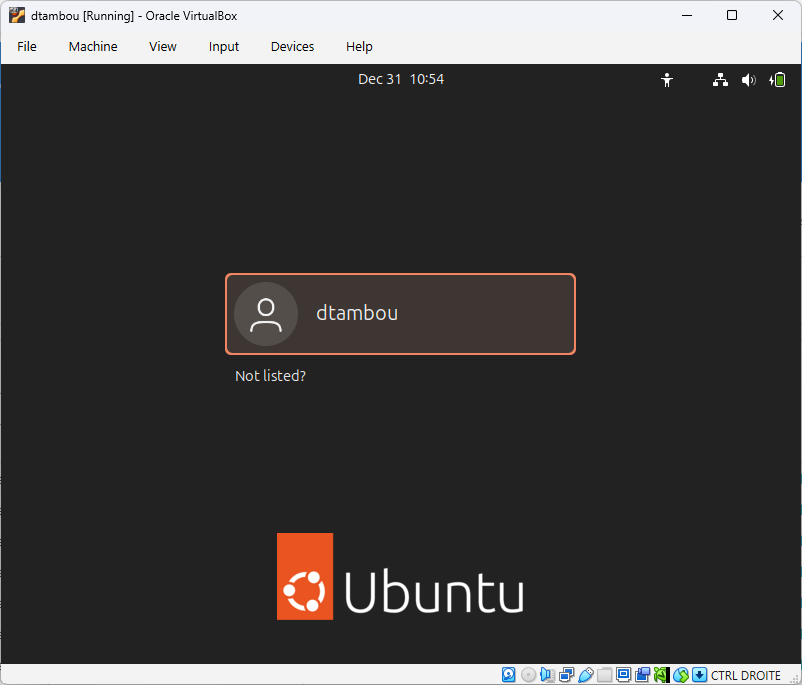Click the network adapters status icon

tap(567, 675)
